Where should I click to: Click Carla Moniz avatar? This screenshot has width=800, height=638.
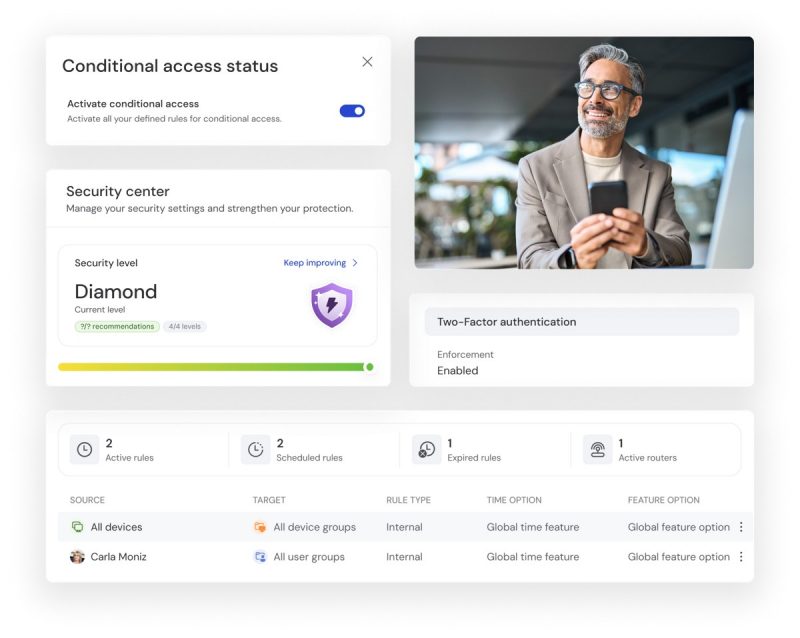click(x=77, y=557)
